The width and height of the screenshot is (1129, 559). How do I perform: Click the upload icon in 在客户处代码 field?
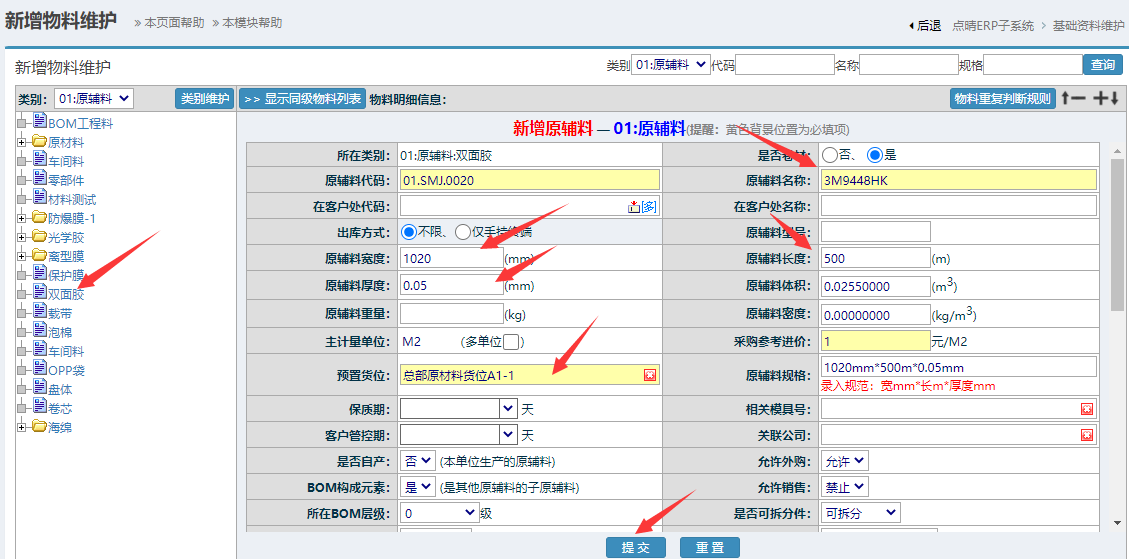click(633, 206)
